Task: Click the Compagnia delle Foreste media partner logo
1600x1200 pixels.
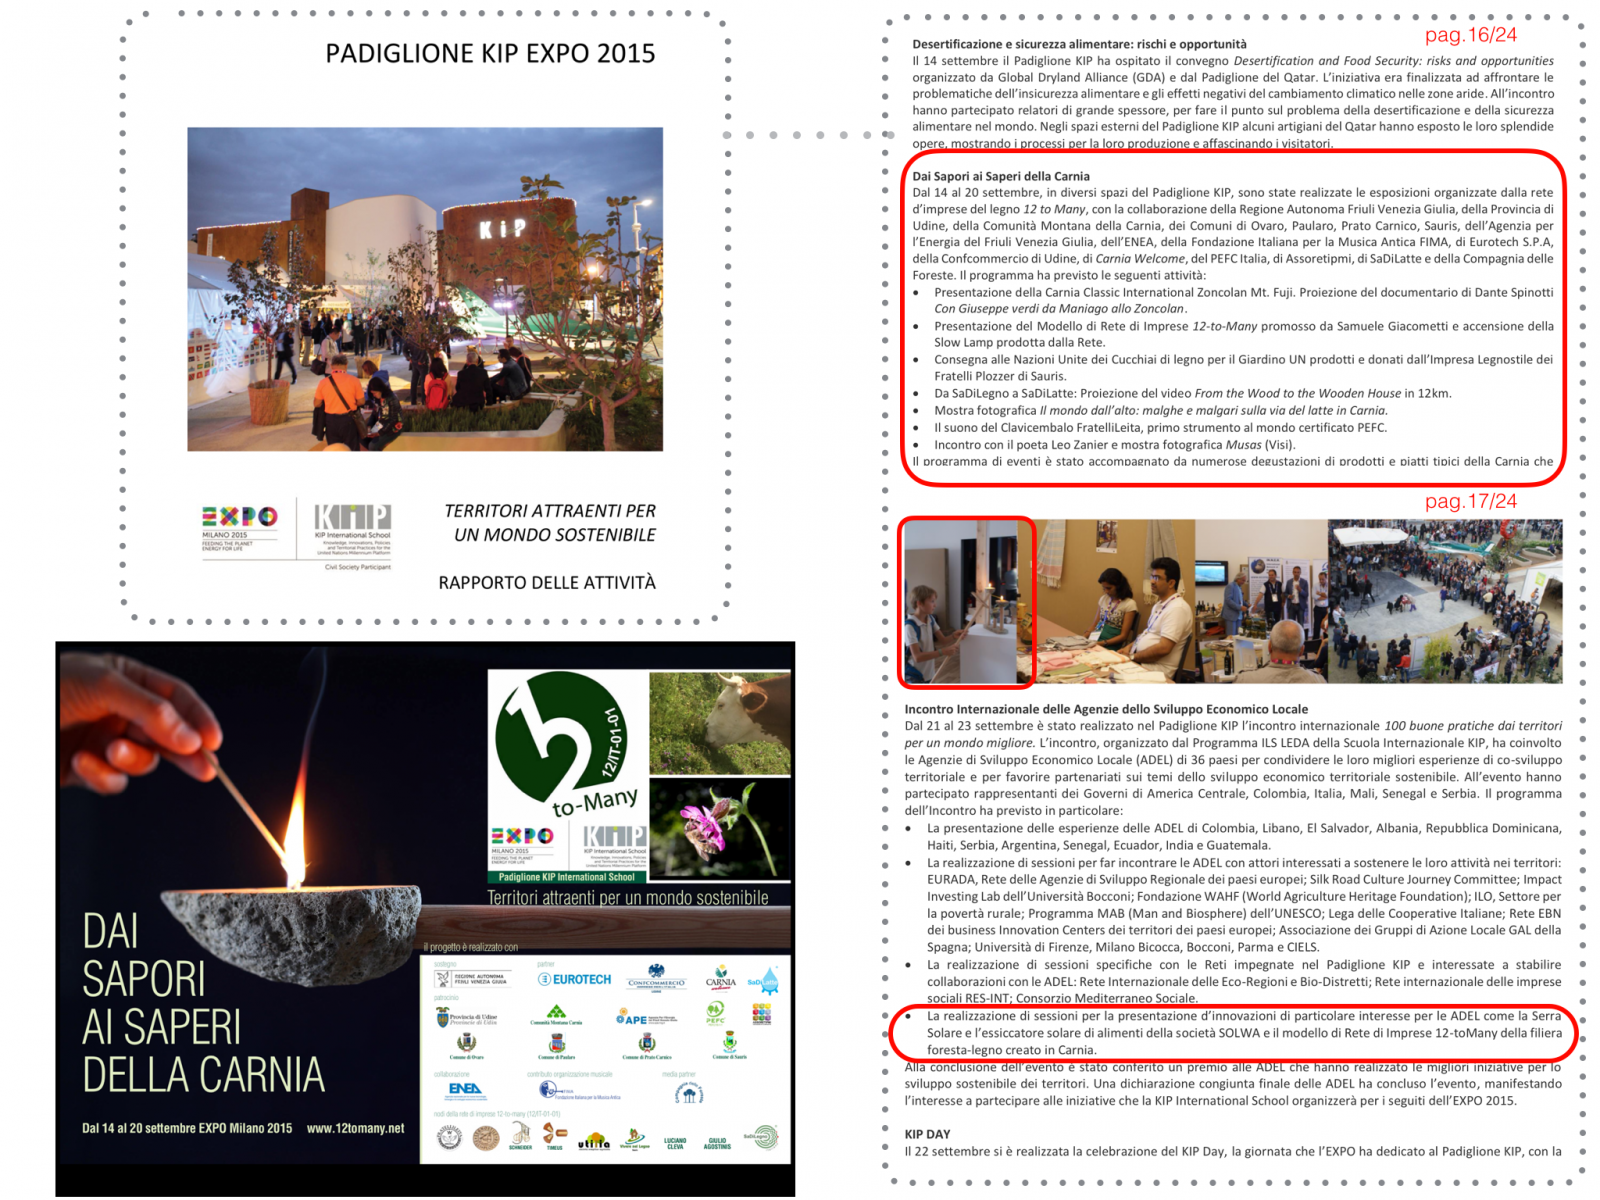Action: click(688, 1093)
